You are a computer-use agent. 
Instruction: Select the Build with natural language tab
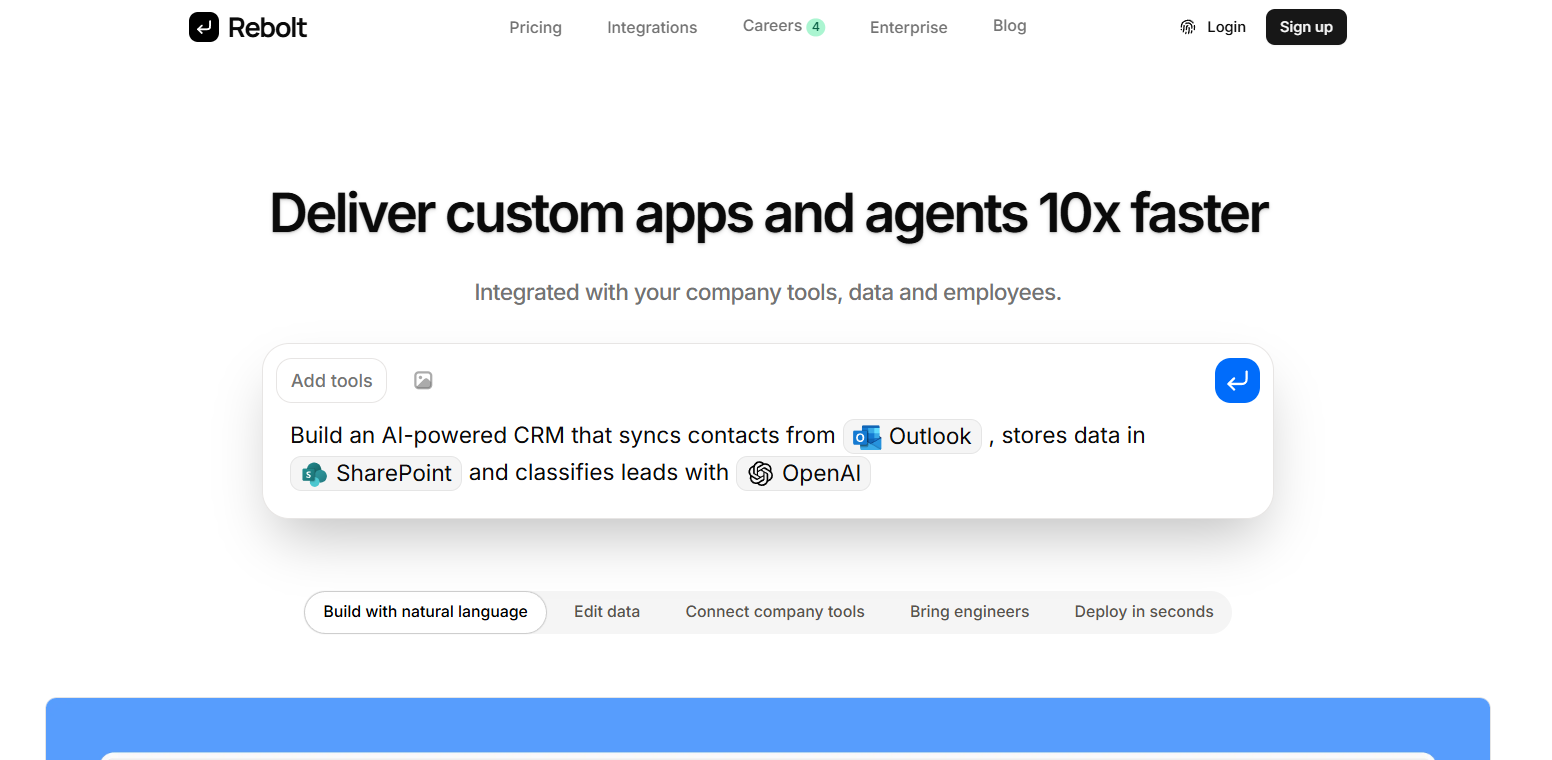click(425, 612)
